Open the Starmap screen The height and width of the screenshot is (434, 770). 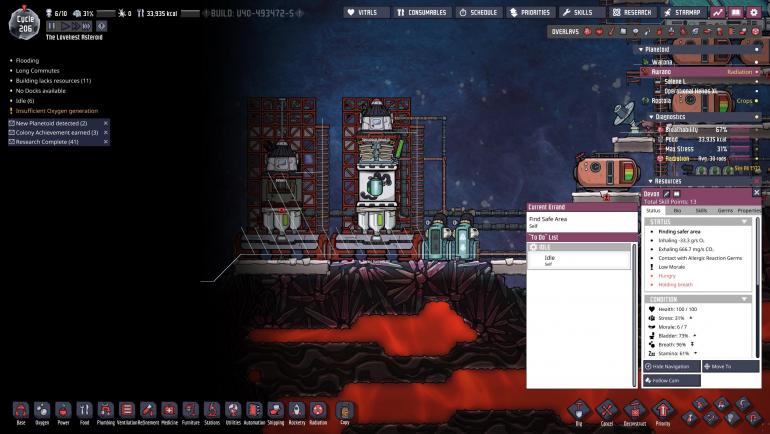(683, 12)
